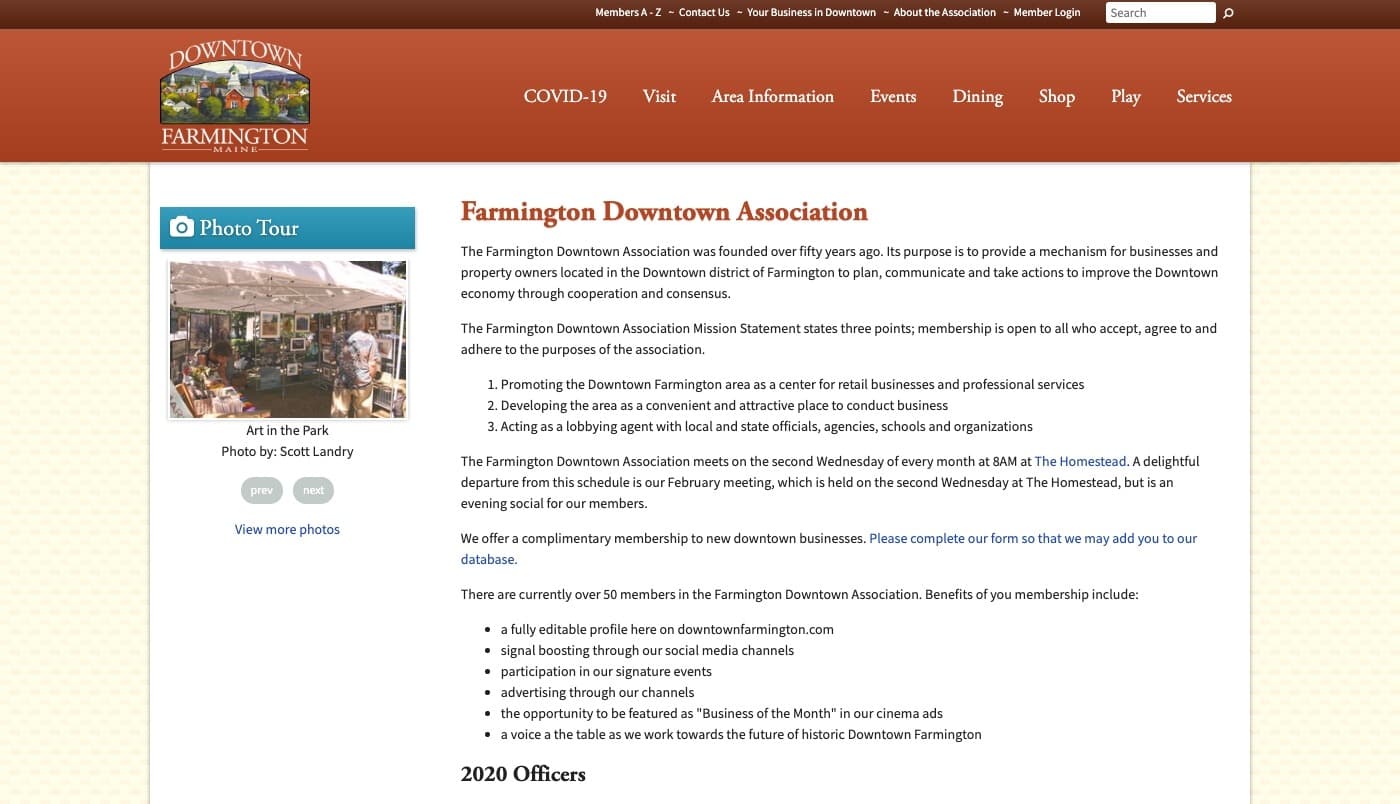1400x804 pixels.
Task: Select Dining from the main navigation
Action: tap(977, 96)
